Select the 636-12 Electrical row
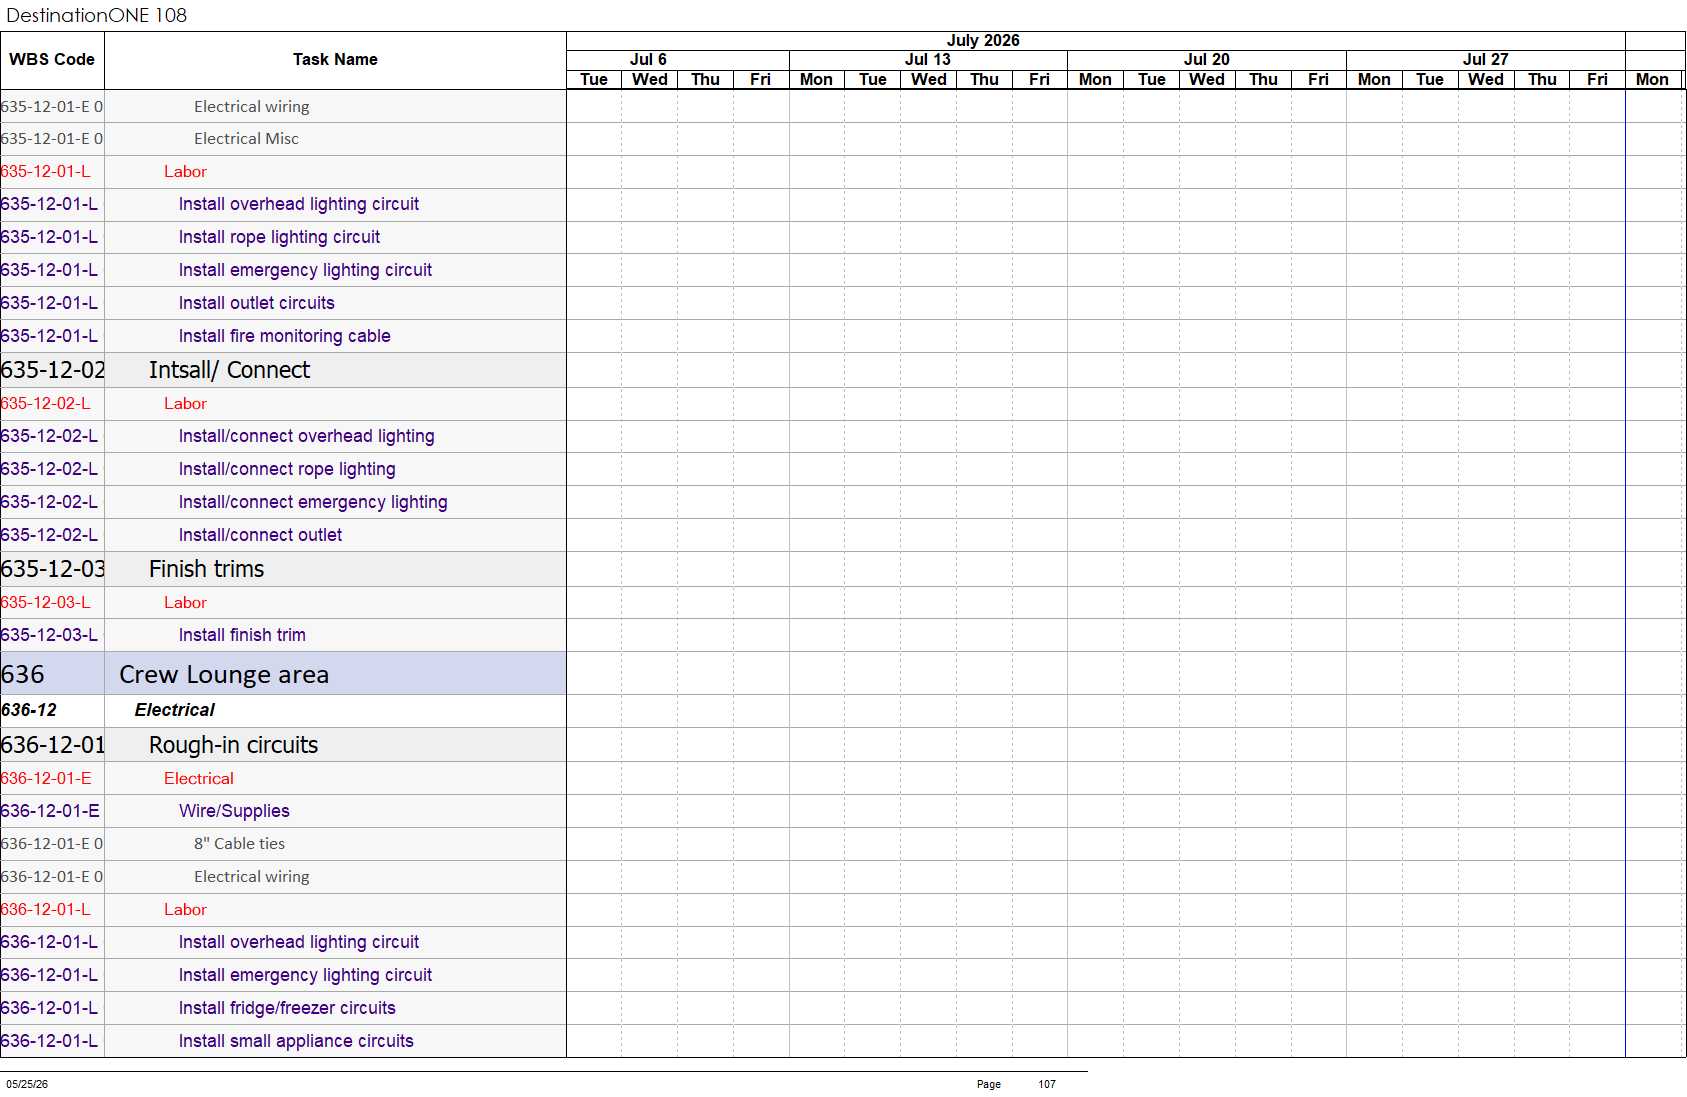The height and width of the screenshot is (1097, 1687). 283,711
